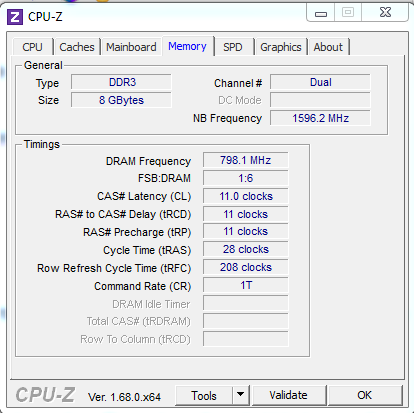
Task: Select the DRAM Frequency value field
Action: (246, 160)
